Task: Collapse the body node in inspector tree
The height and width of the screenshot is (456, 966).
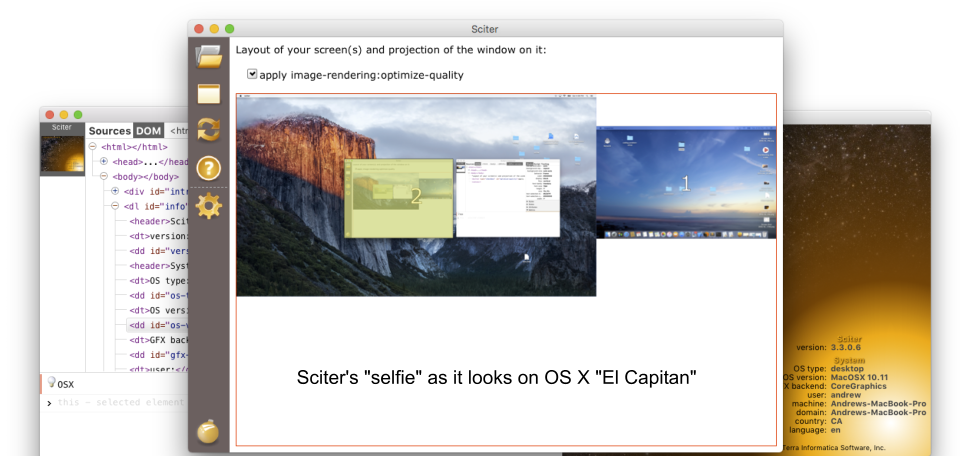Action: coord(104,176)
